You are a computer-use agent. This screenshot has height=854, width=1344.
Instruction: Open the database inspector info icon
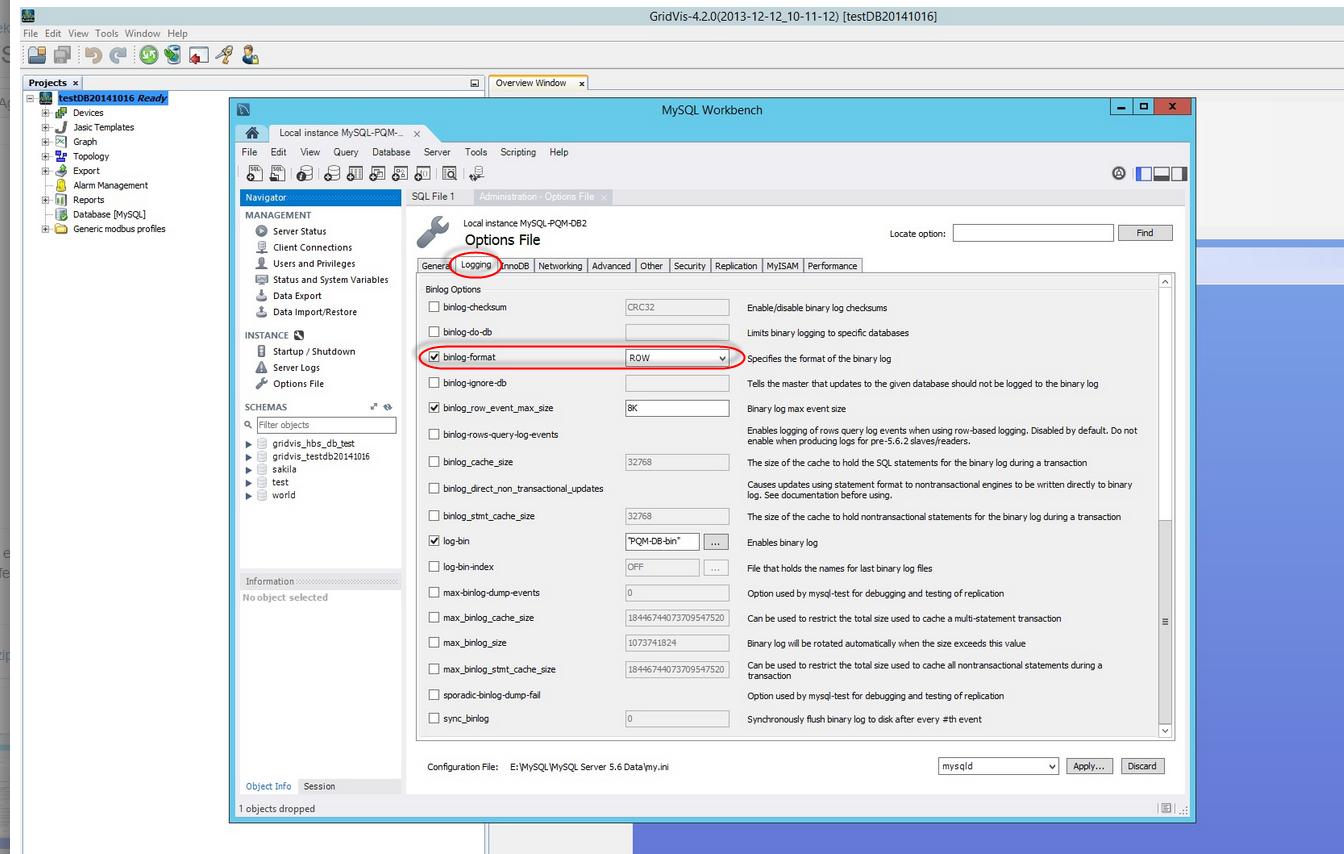(305, 174)
